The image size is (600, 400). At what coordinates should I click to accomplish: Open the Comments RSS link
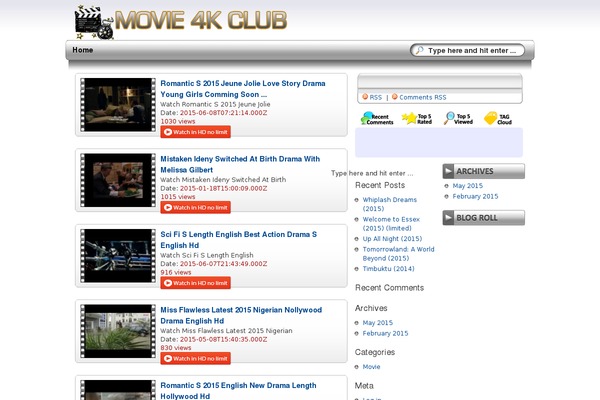coord(423,97)
